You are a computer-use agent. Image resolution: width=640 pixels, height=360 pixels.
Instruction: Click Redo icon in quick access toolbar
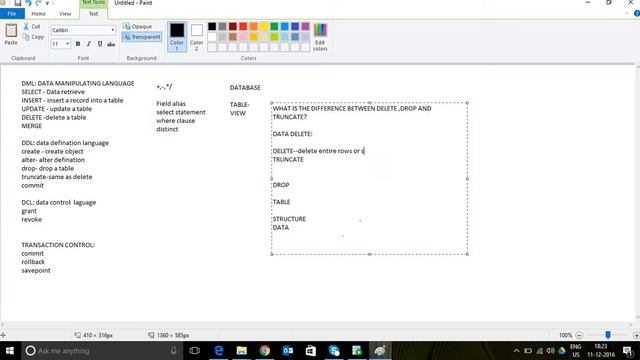(38, 3)
